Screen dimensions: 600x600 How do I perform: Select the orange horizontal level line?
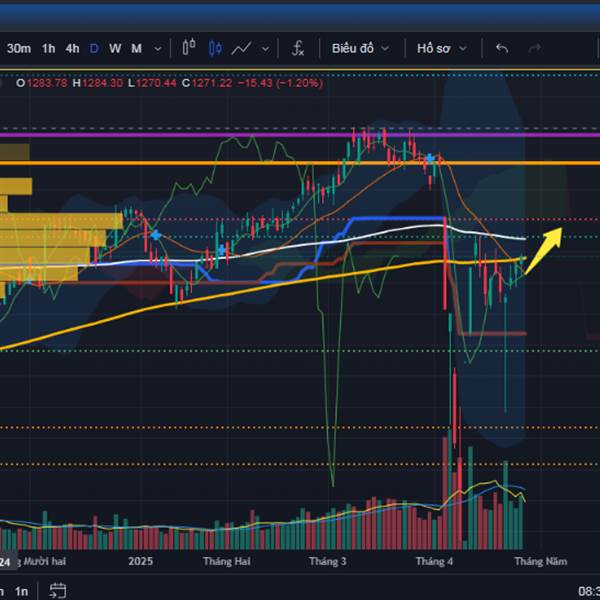pos(300,163)
